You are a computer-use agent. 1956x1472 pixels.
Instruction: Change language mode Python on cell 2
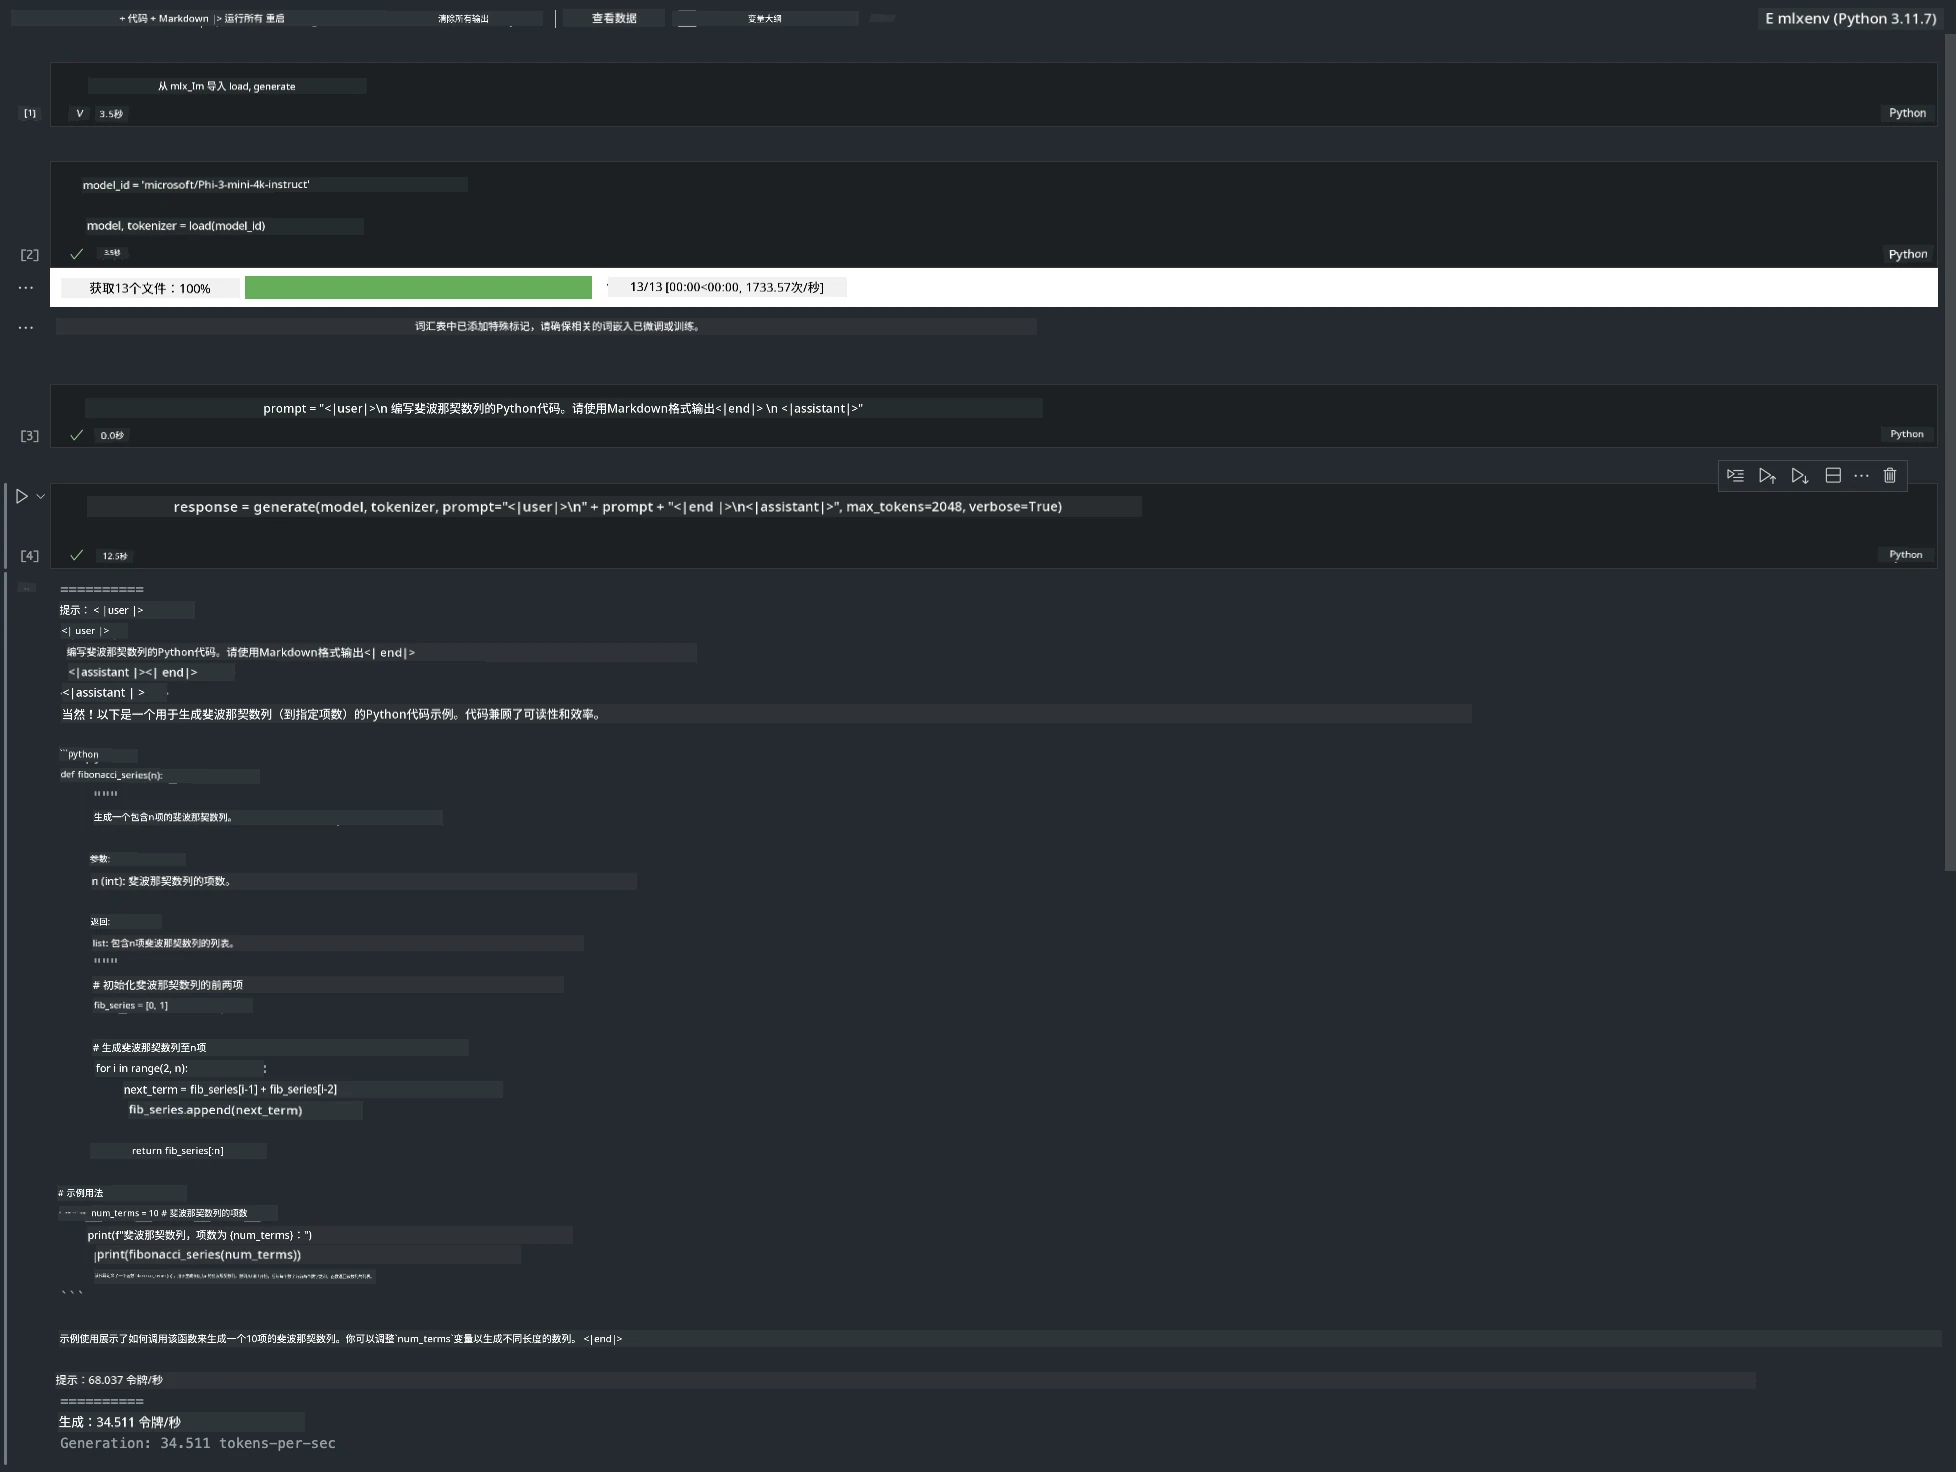pyautogui.click(x=1907, y=254)
